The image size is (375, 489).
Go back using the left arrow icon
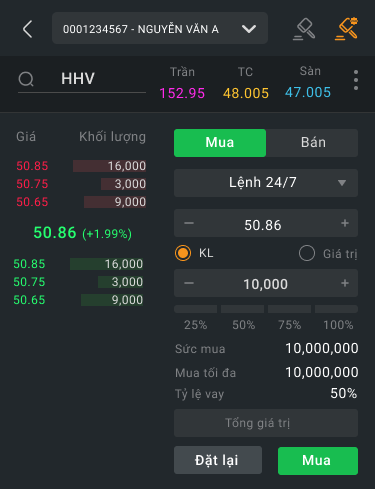[x=28, y=29]
